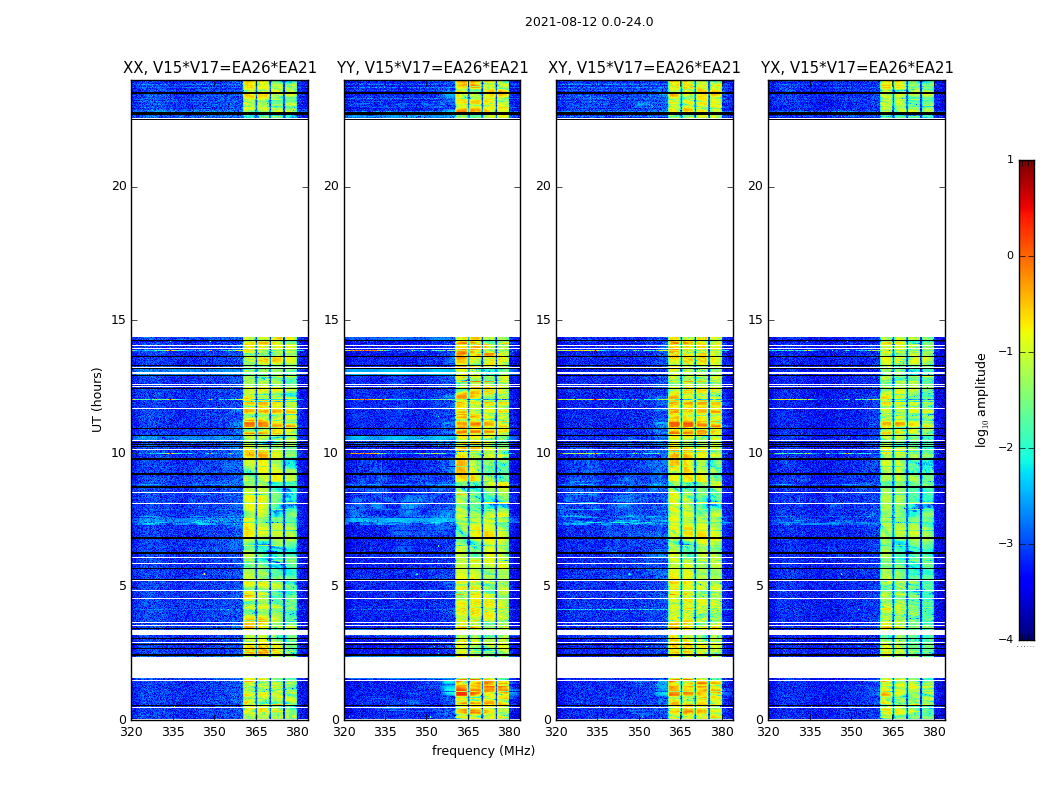1050x800 pixels.
Task: Click the XY panel title text
Action: [x=644, y=68]
